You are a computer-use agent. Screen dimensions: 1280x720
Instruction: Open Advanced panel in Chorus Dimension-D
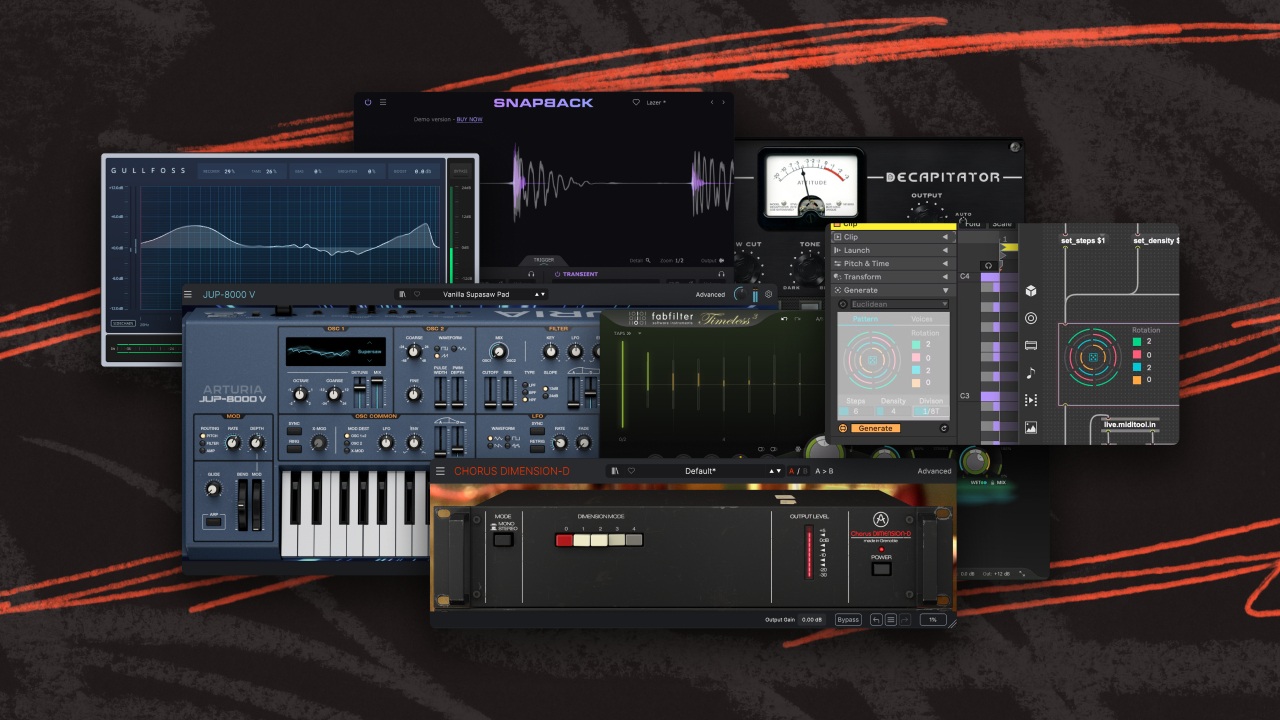coord(934,471)
